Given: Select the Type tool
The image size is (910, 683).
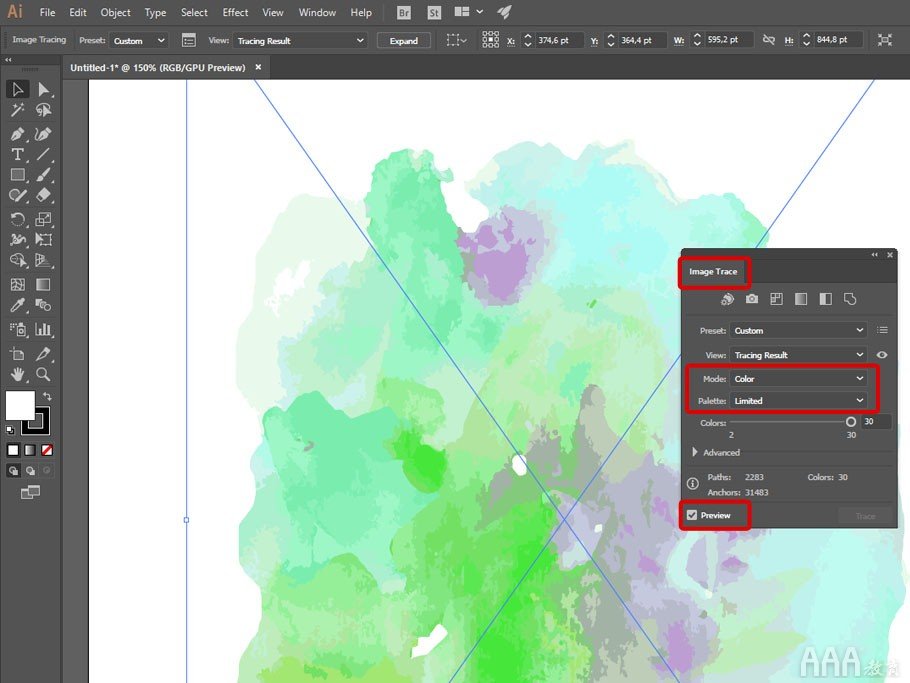Looking at the screenshot, I should (x=17, y=154).
